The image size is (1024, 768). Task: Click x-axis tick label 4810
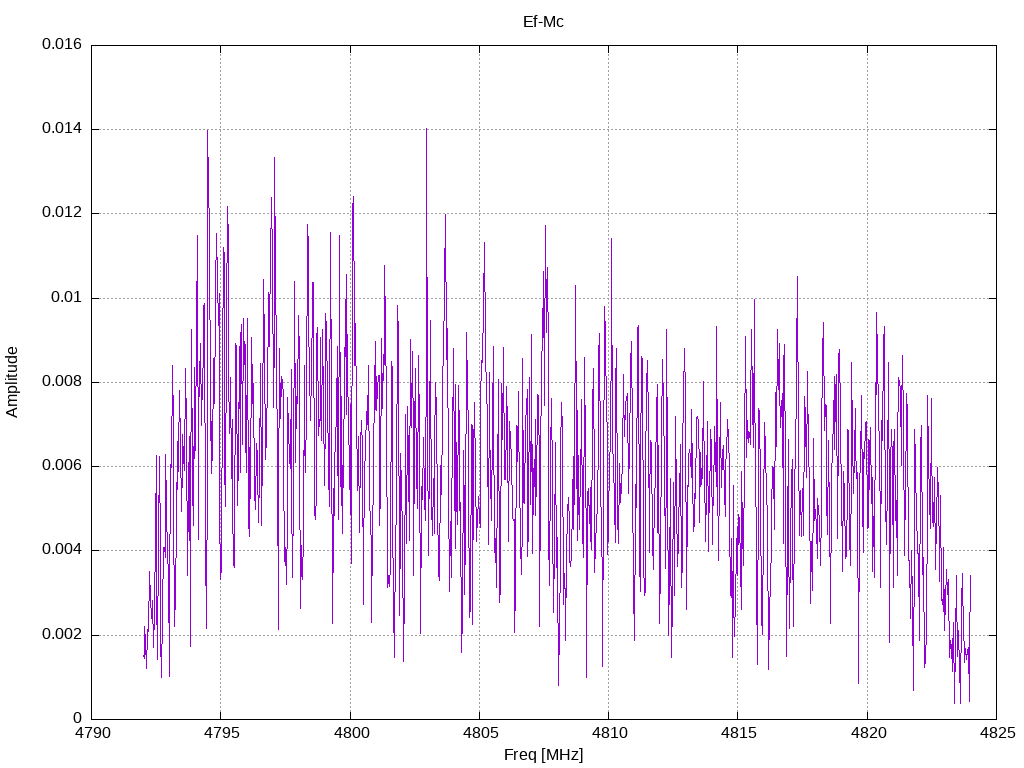point(609,733)
